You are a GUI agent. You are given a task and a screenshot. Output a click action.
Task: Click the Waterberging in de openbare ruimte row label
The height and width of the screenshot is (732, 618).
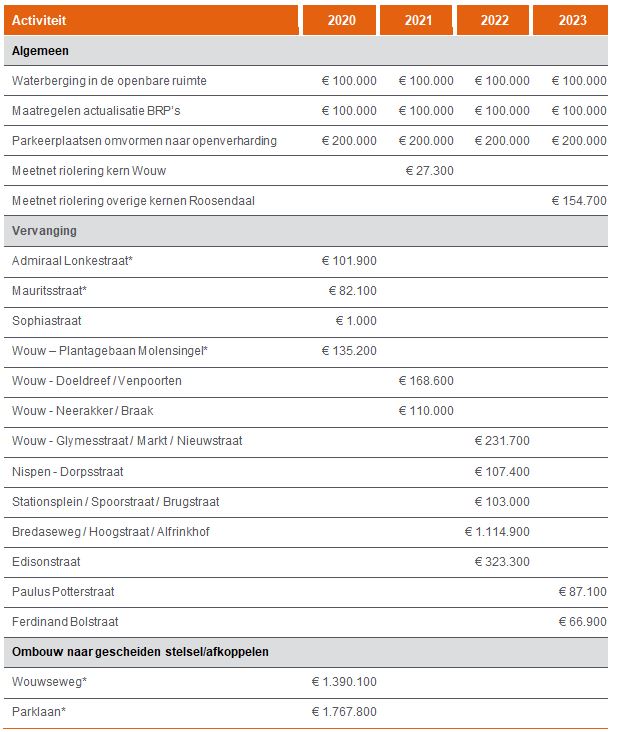tap(109, 81)
